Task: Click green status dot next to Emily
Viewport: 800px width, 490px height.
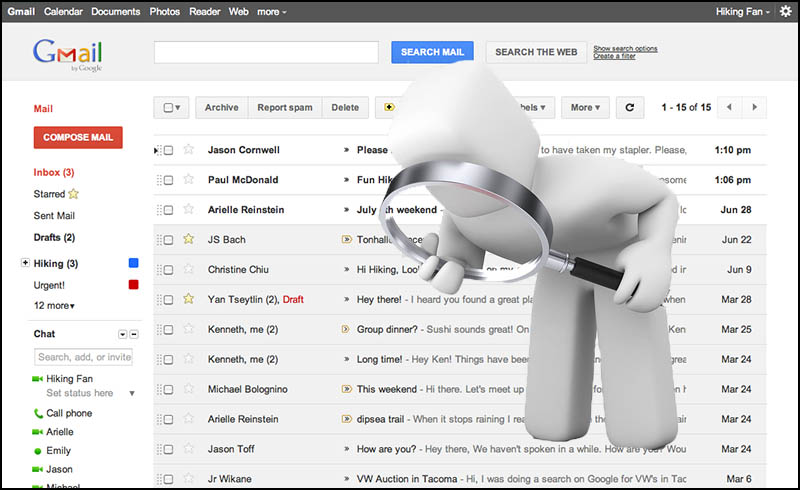Action: [37, 451]
